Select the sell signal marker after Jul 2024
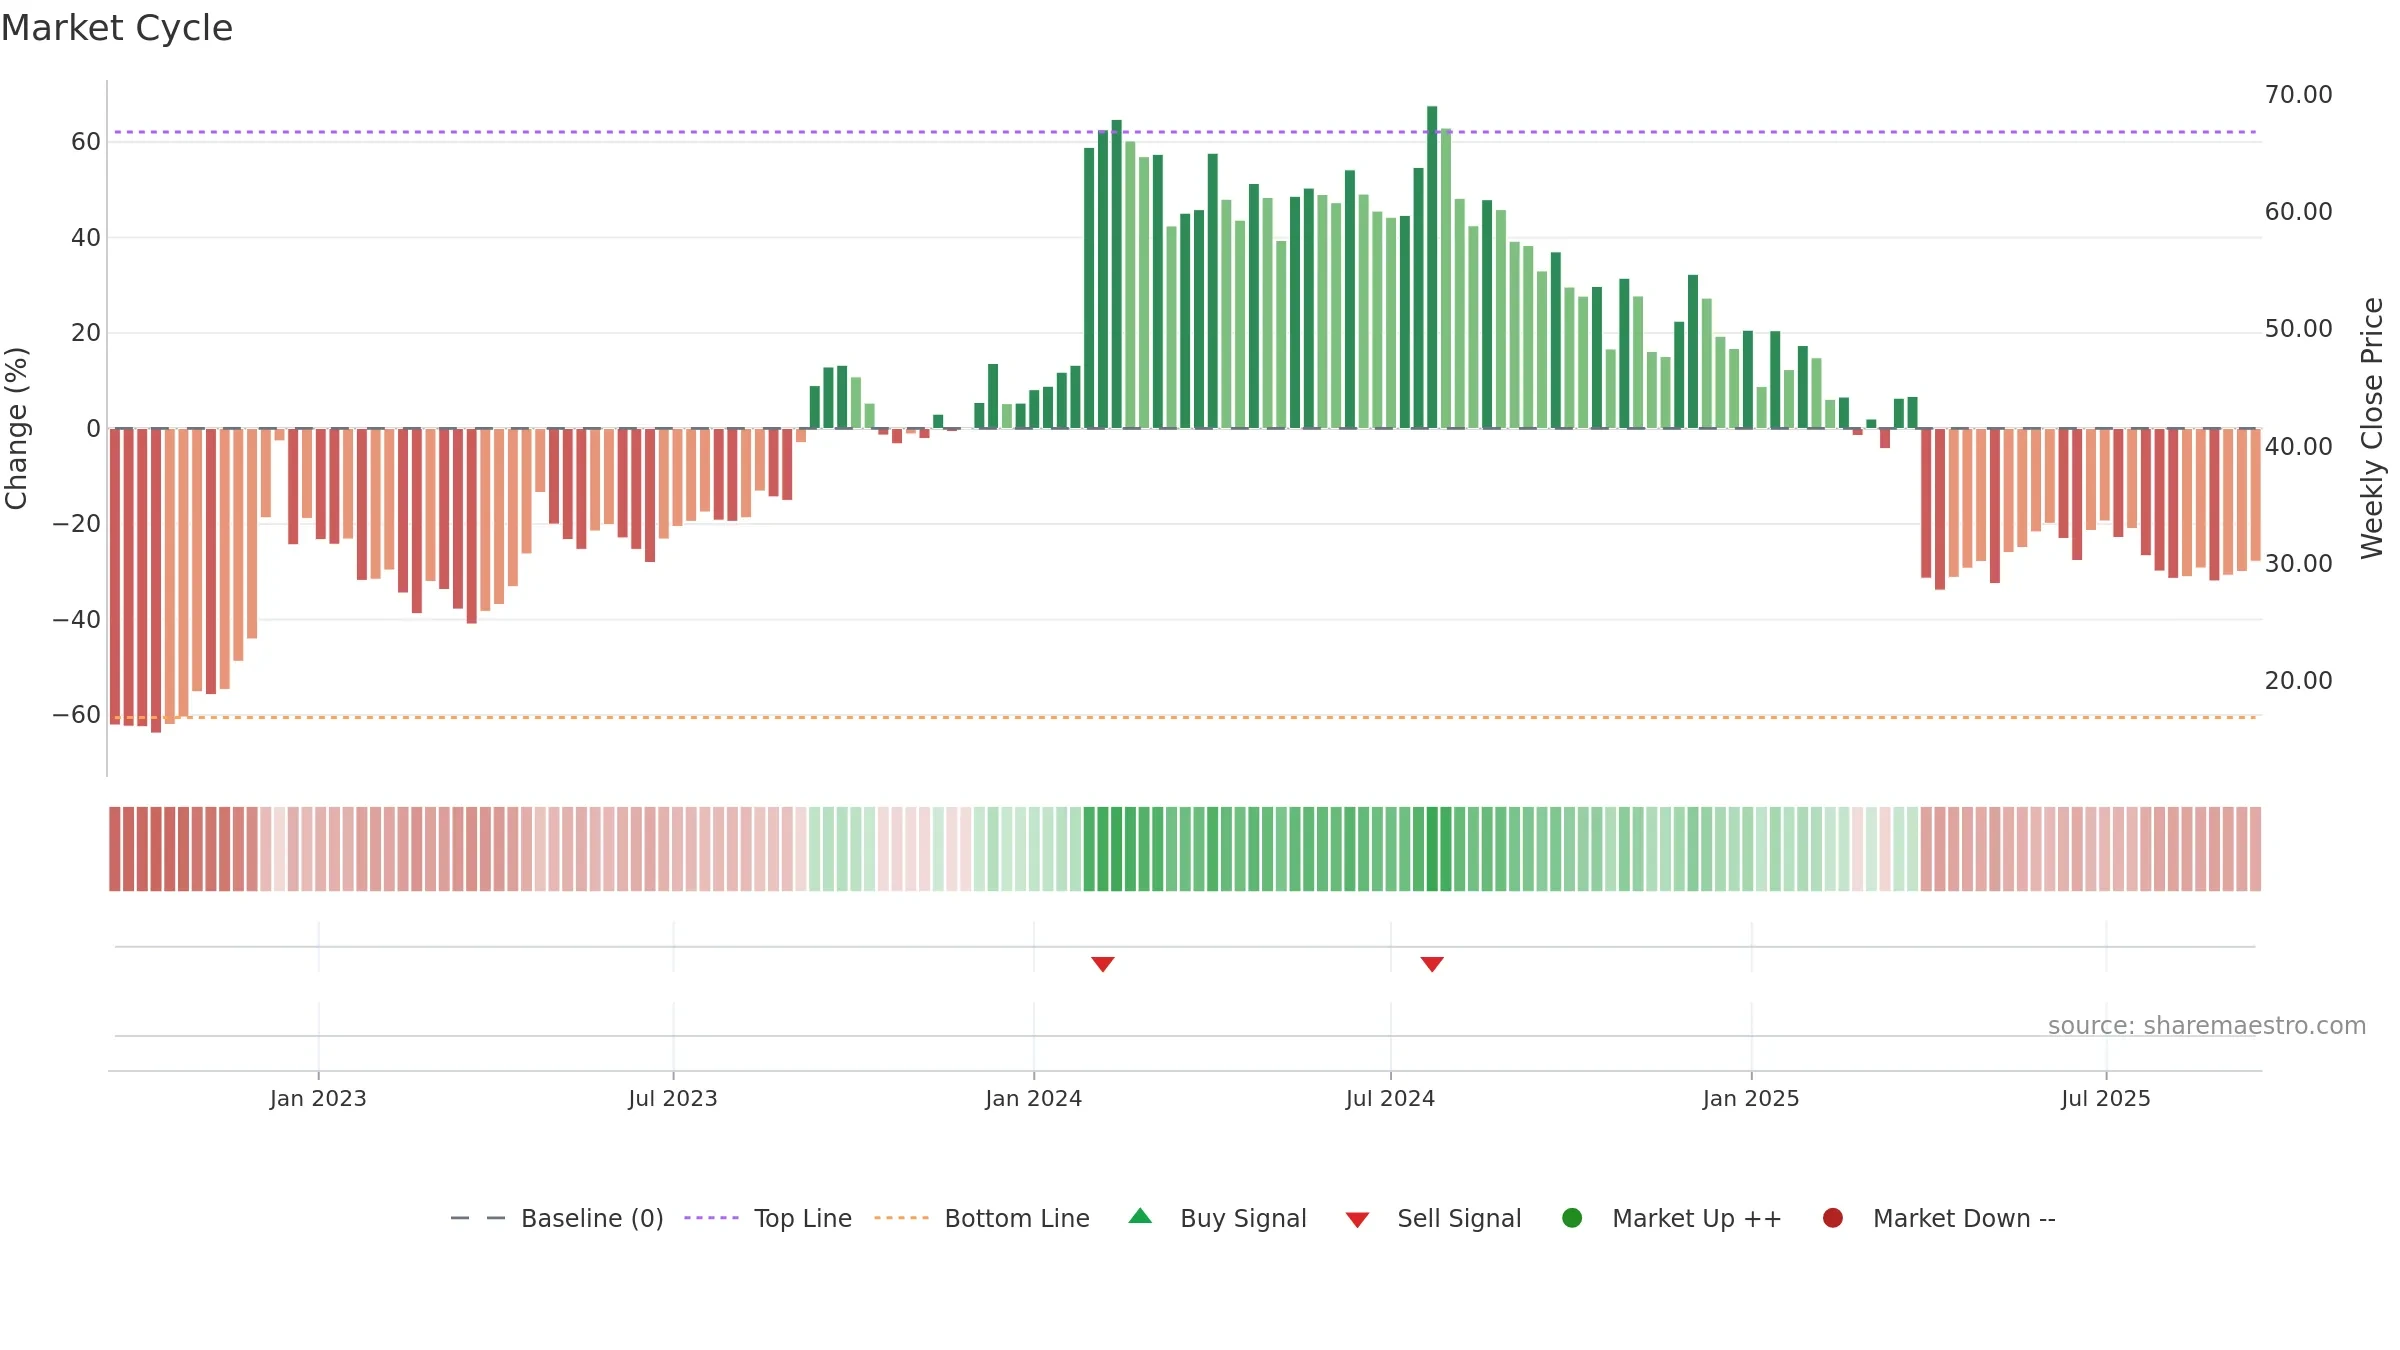The image size is (2400, 1350). (x=1432, y=964)
